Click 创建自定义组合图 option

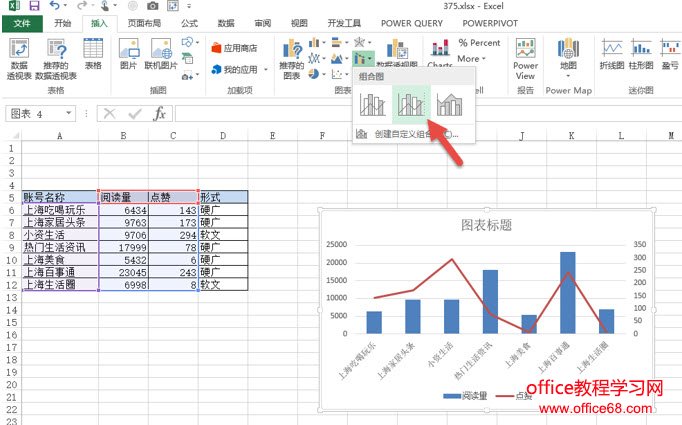410,133
